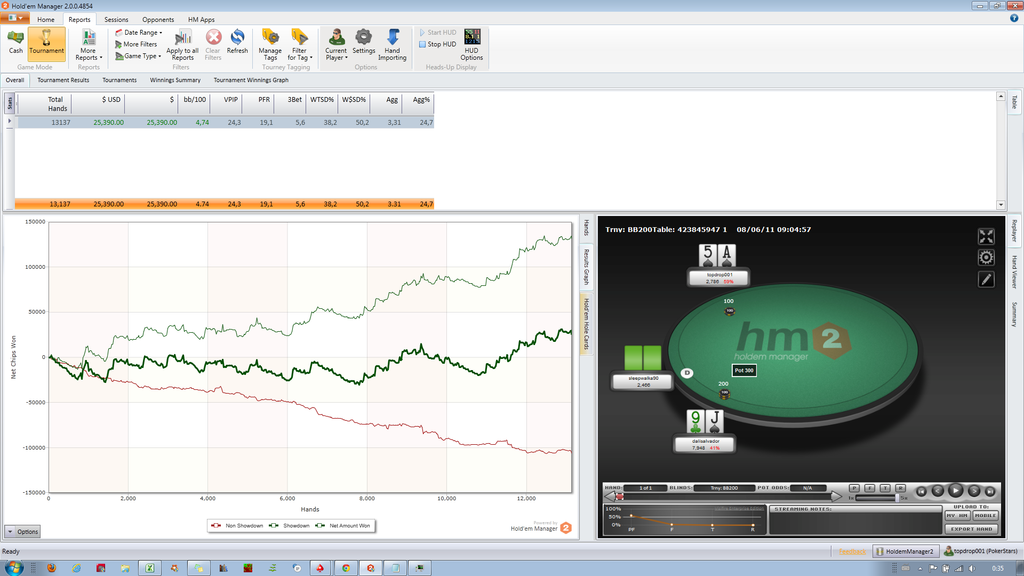
Task: Open the Date Range dropdown
Action: [x=138, y=32]
